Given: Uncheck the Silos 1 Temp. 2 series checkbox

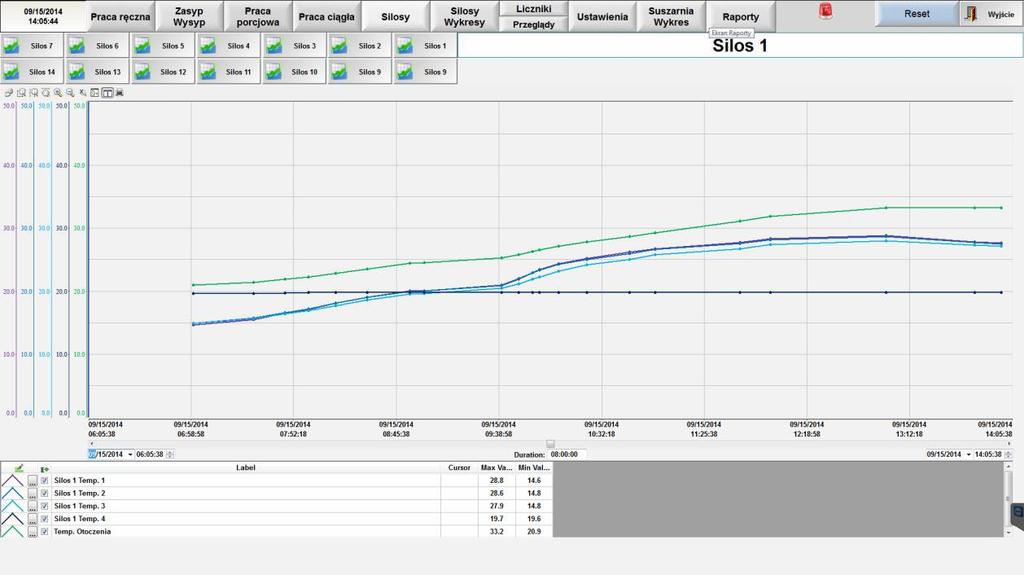Looking at the screenshot, I should [x=44, y=493].
